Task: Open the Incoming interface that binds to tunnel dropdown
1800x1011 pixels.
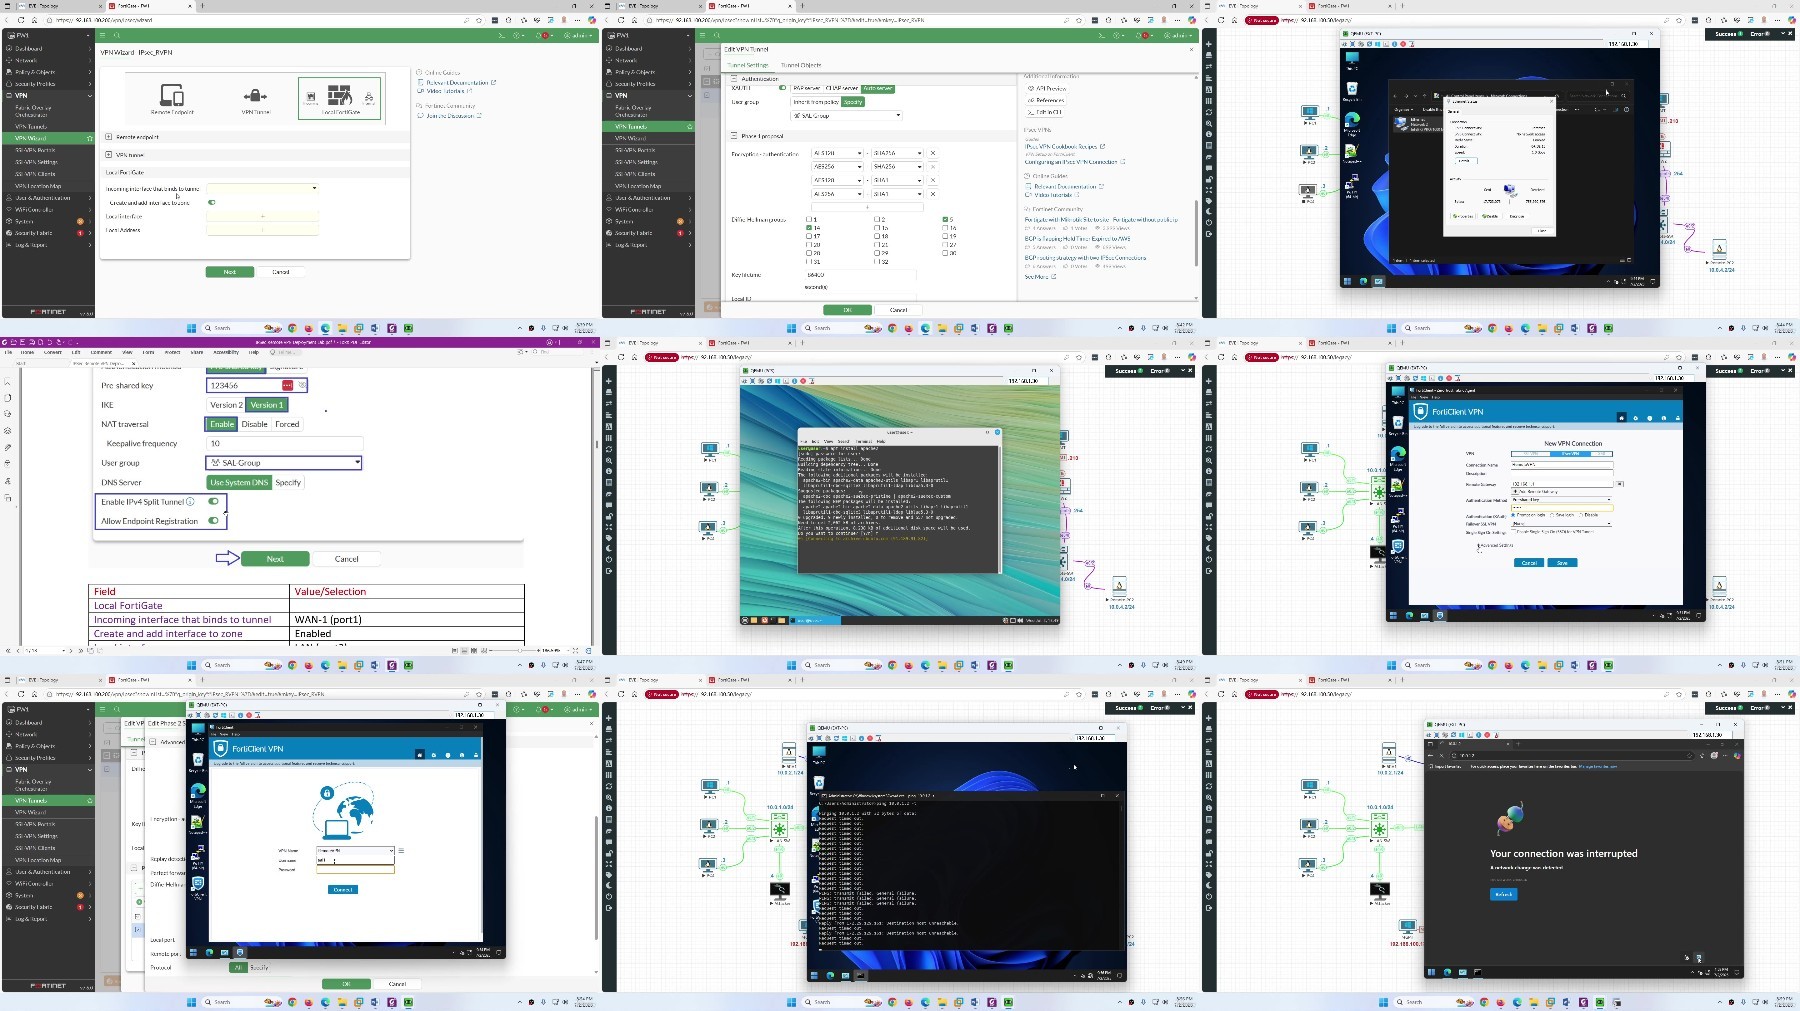Action: coord(263,188)
